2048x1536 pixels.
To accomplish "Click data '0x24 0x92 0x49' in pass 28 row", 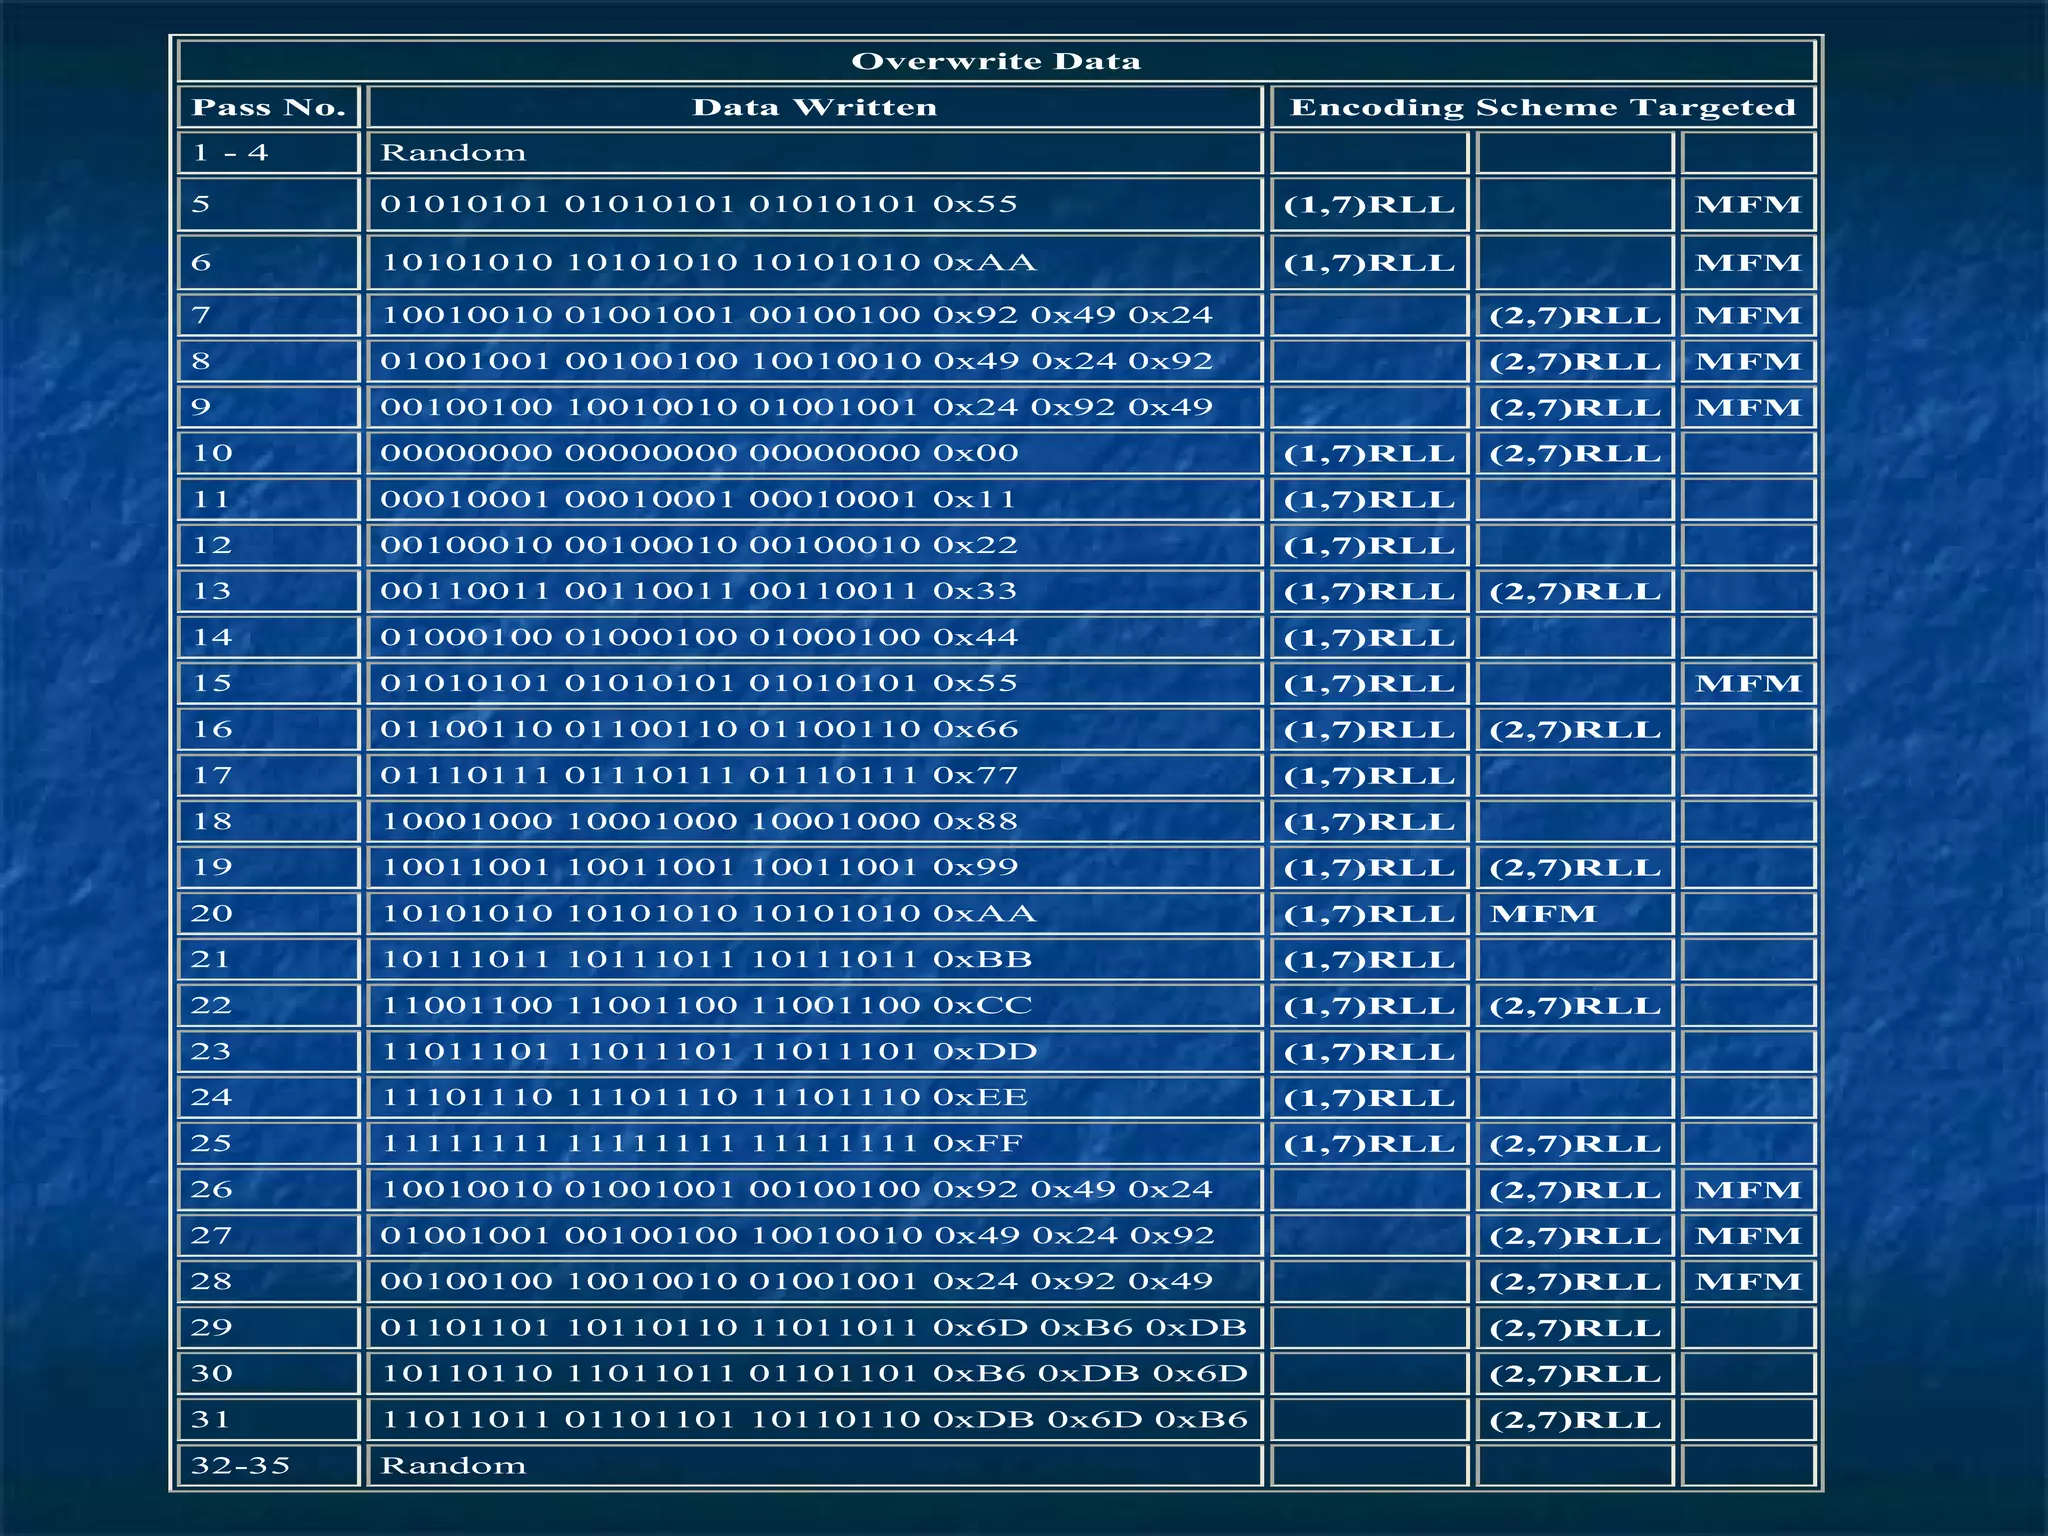I will pyautogui.click(x=1072, y=1281).
